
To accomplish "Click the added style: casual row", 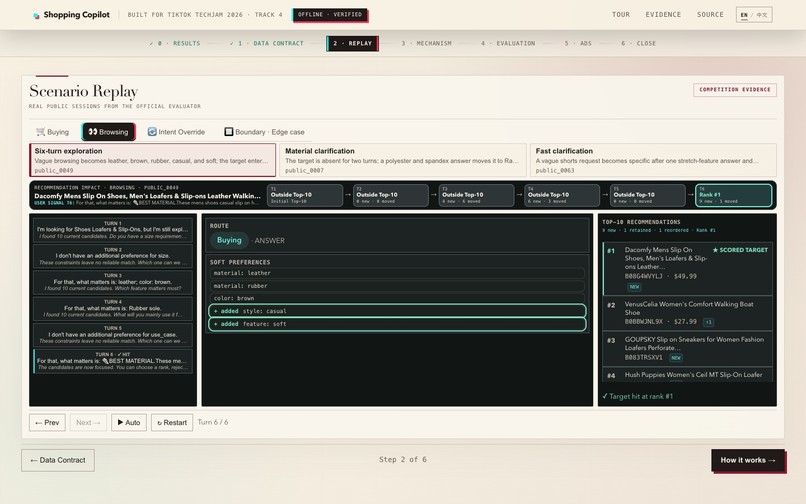I will 397,311.
